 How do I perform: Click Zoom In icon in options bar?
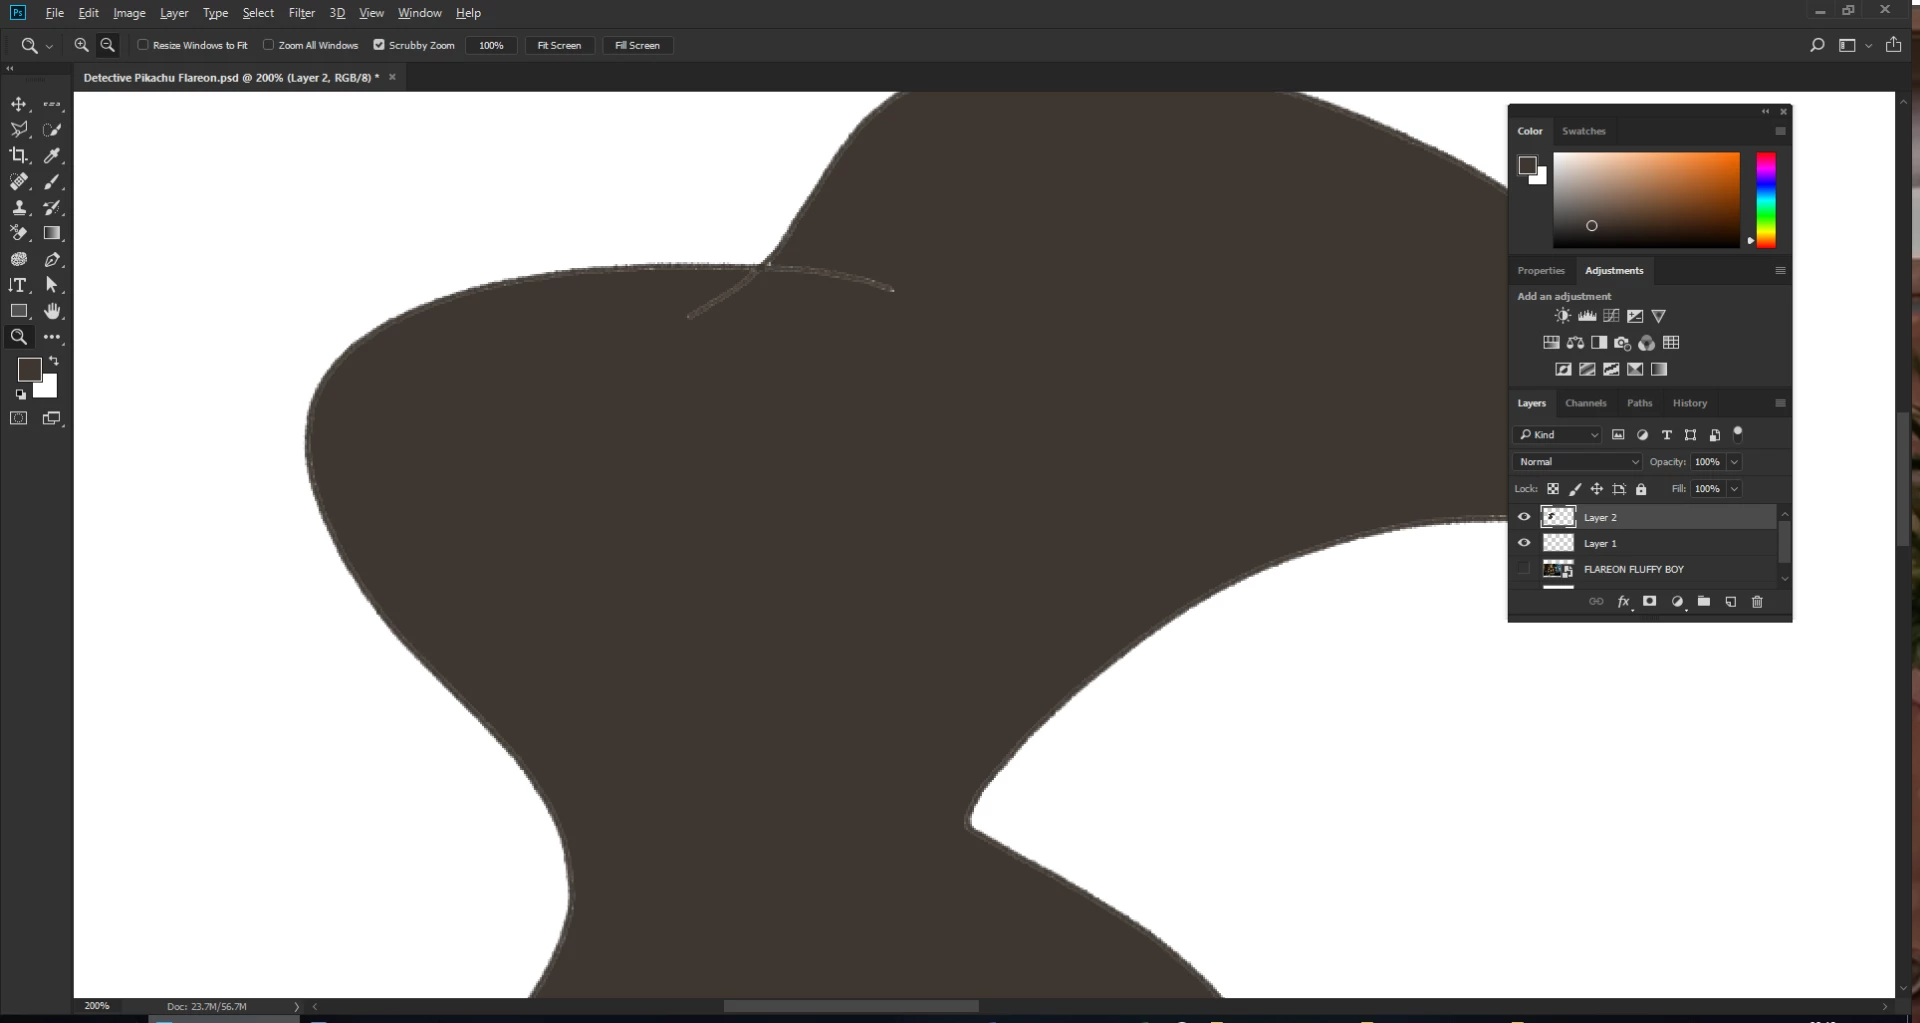pyautogui.click(x=81, y=45)
